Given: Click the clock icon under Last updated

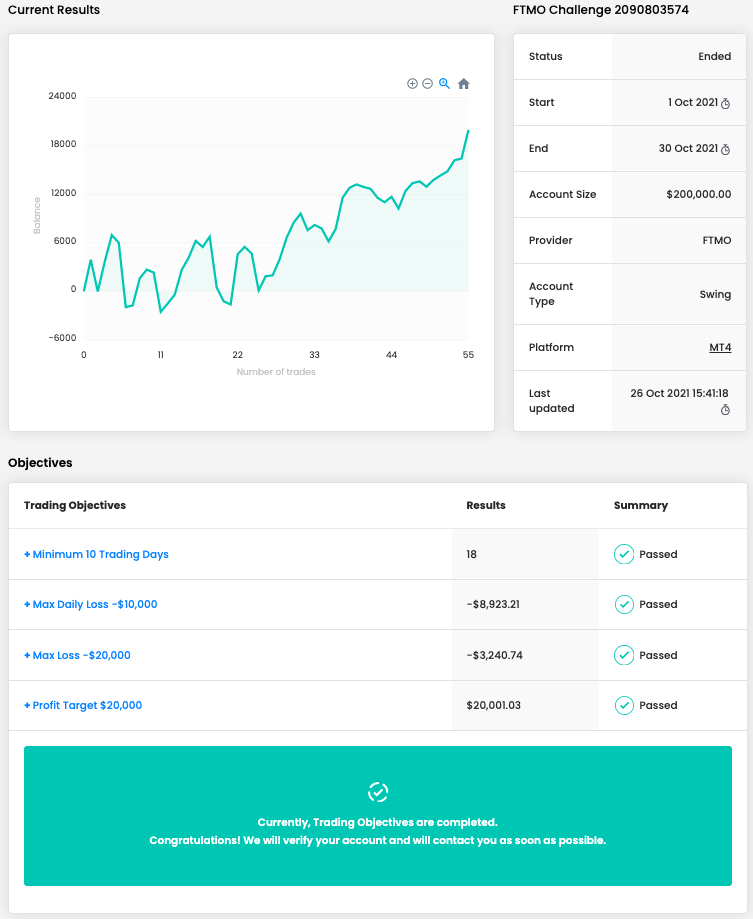Looking at the screenshot, I should (x=725, y=410).
